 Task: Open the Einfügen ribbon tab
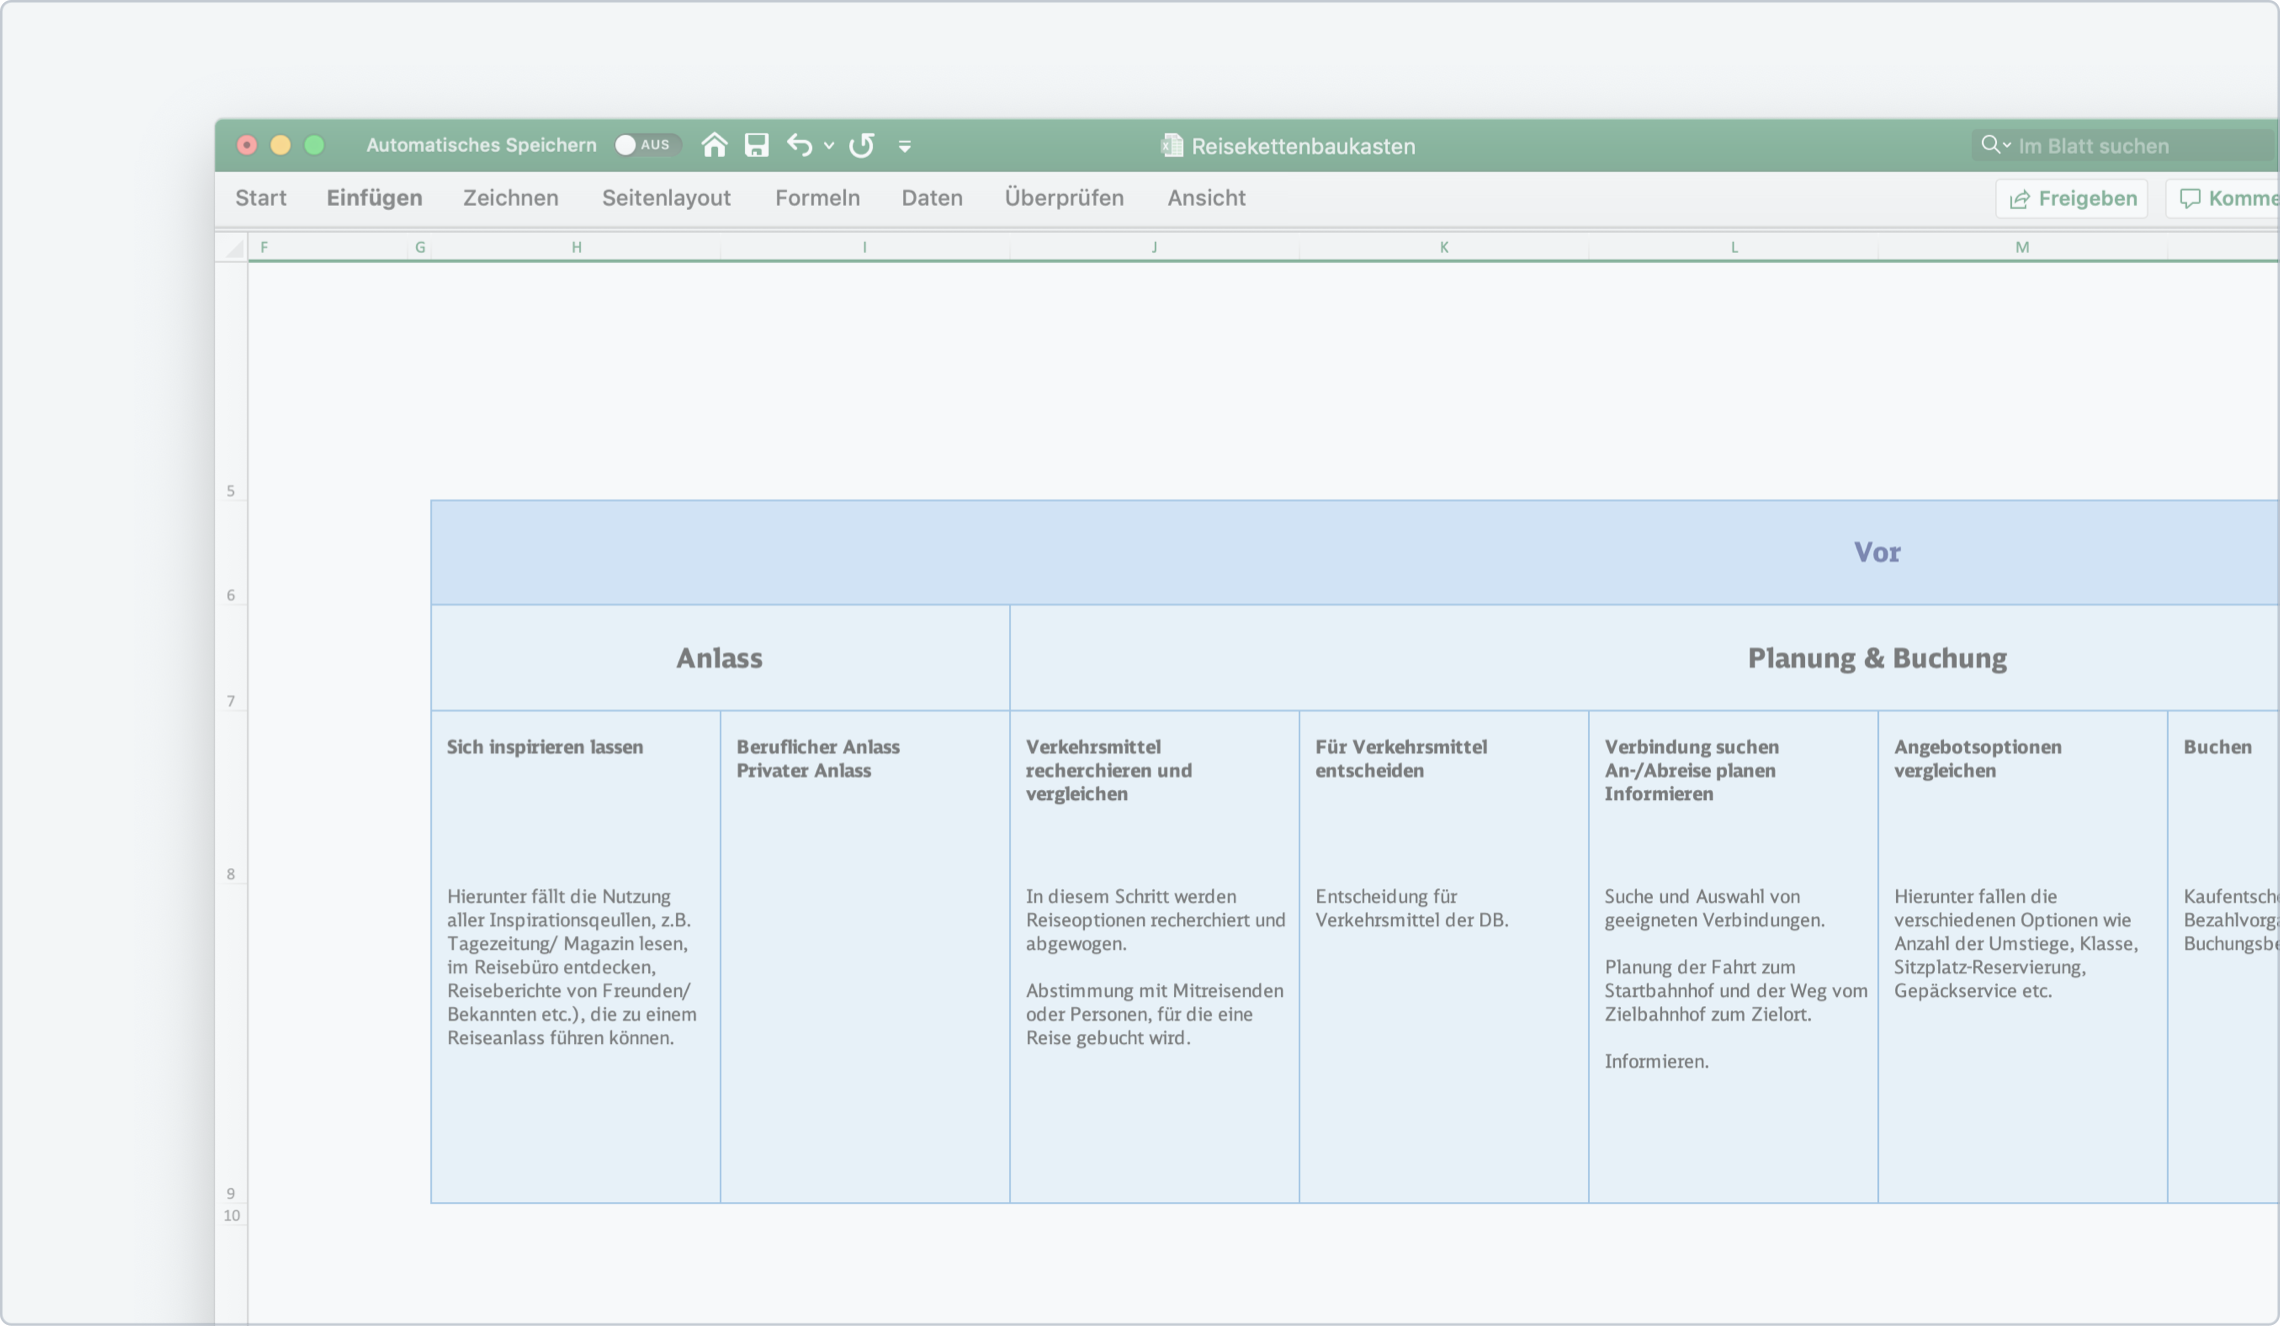374,198
